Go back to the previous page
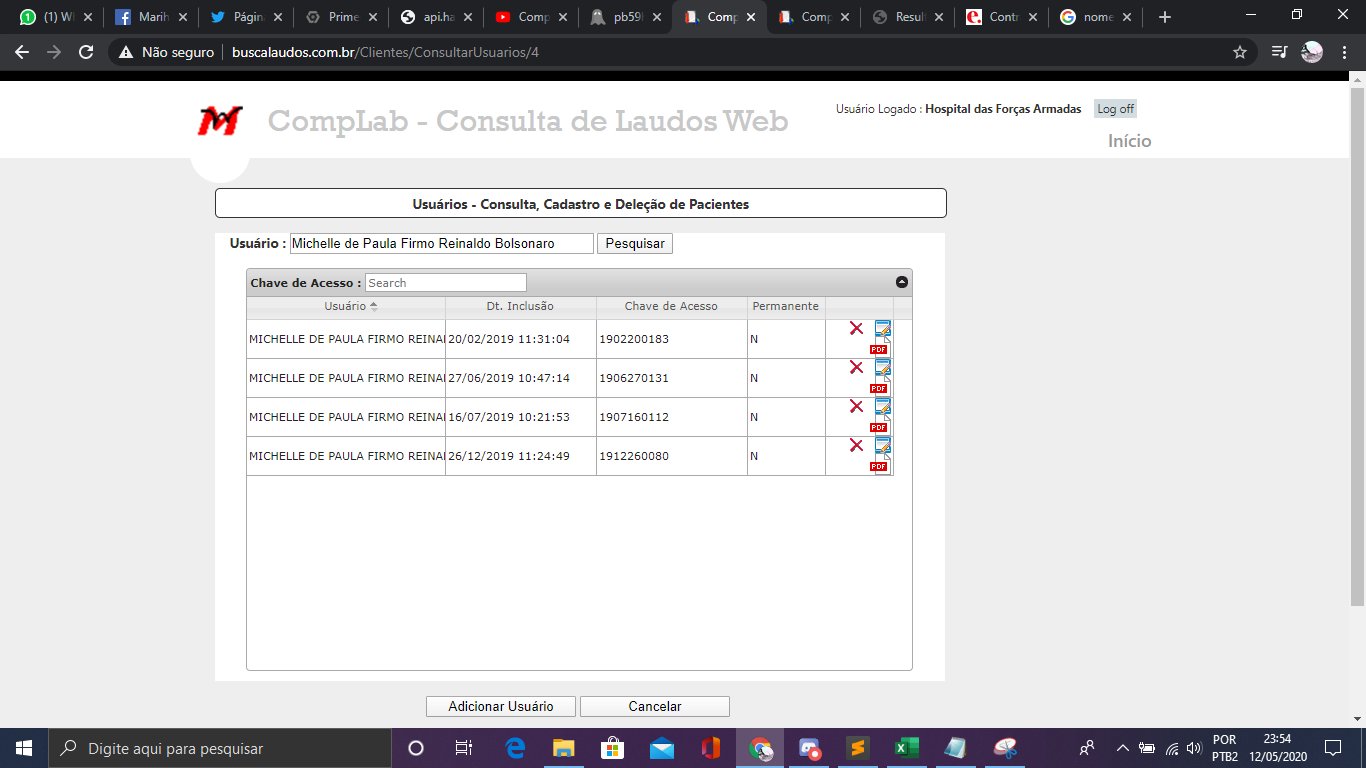The height and width of the screenshot is (768, 1366). point(22,52)
